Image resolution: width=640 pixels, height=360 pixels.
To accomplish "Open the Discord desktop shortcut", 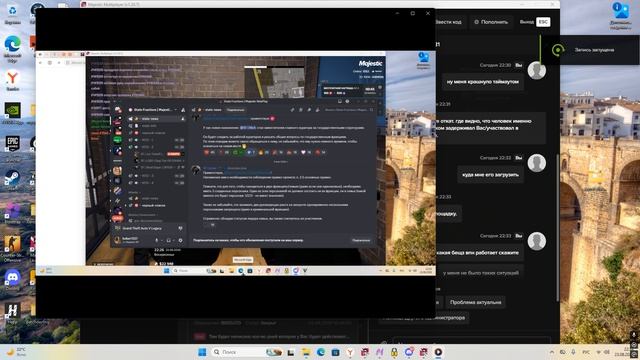I will 13,280.
